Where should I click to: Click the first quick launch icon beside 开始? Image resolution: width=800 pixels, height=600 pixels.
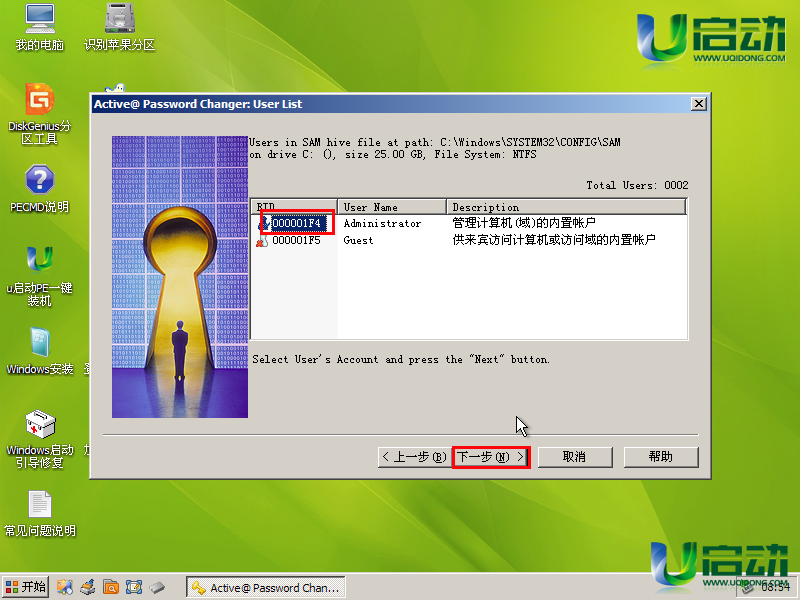64,587
